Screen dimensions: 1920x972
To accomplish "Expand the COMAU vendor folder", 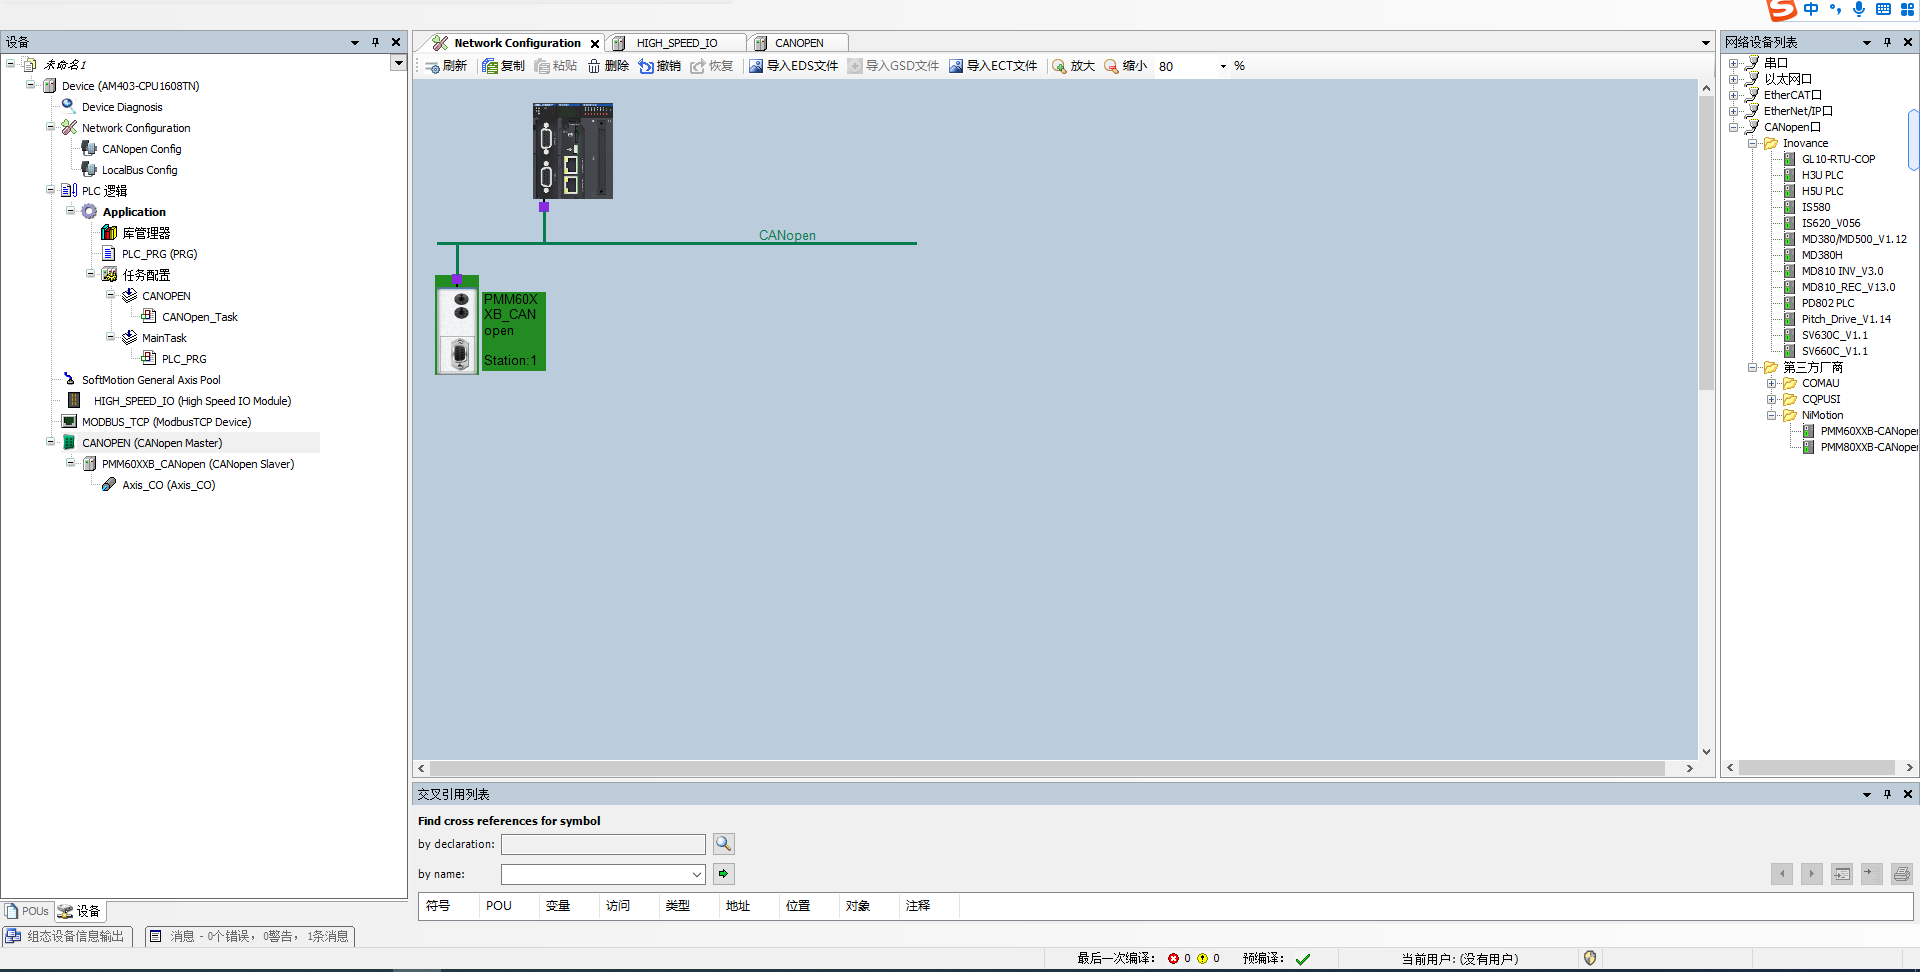I will [1771, 383].
